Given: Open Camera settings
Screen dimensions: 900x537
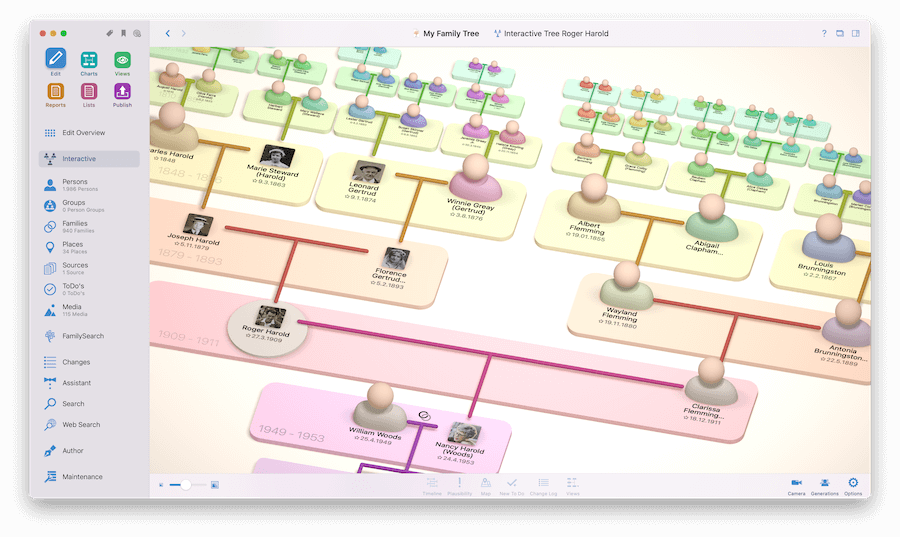Looking at the screenshot, I should 796,486.
